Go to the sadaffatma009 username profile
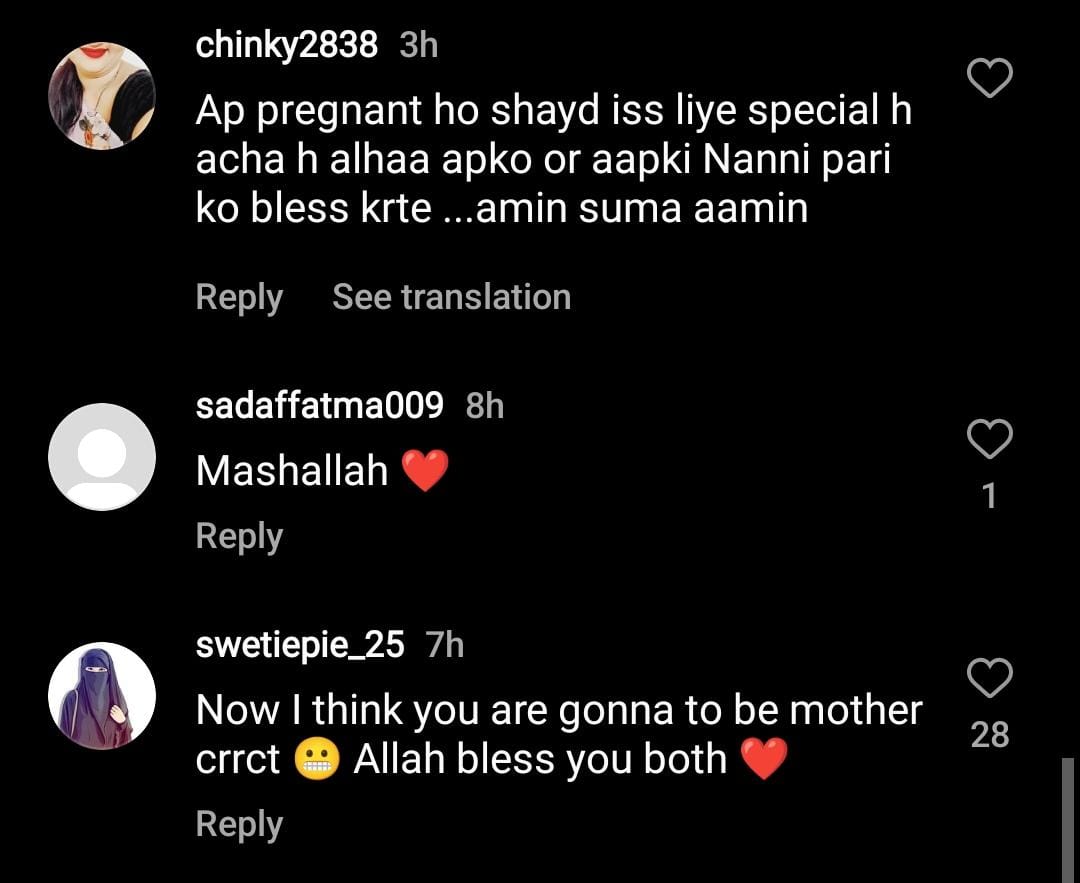Image resolution: width=1080 pixels, height=883 pixels. tap(319, 405)
